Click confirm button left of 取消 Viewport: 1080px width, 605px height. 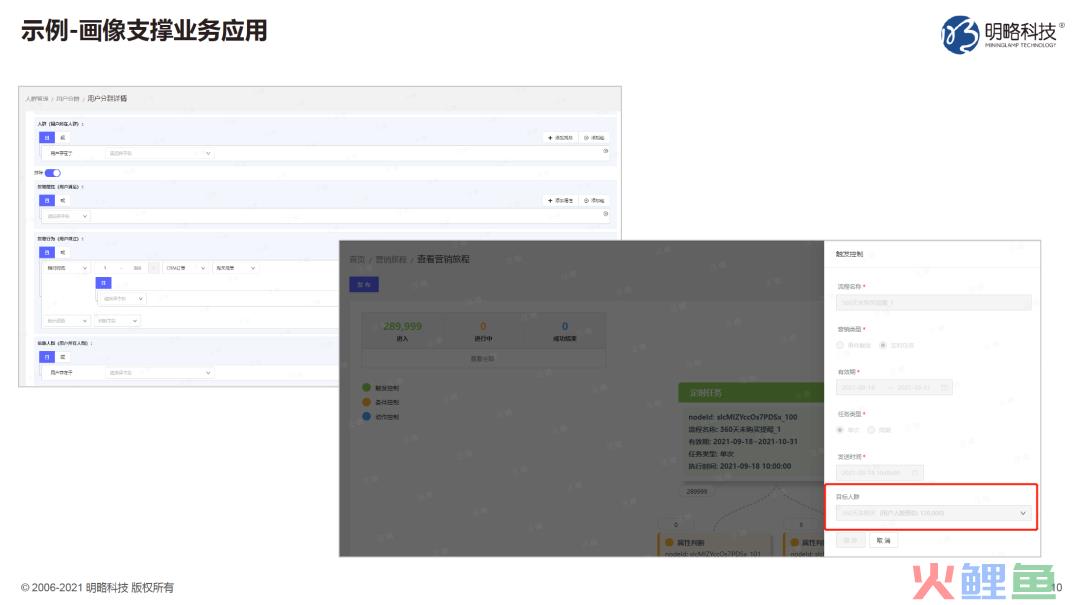(851, 540)
